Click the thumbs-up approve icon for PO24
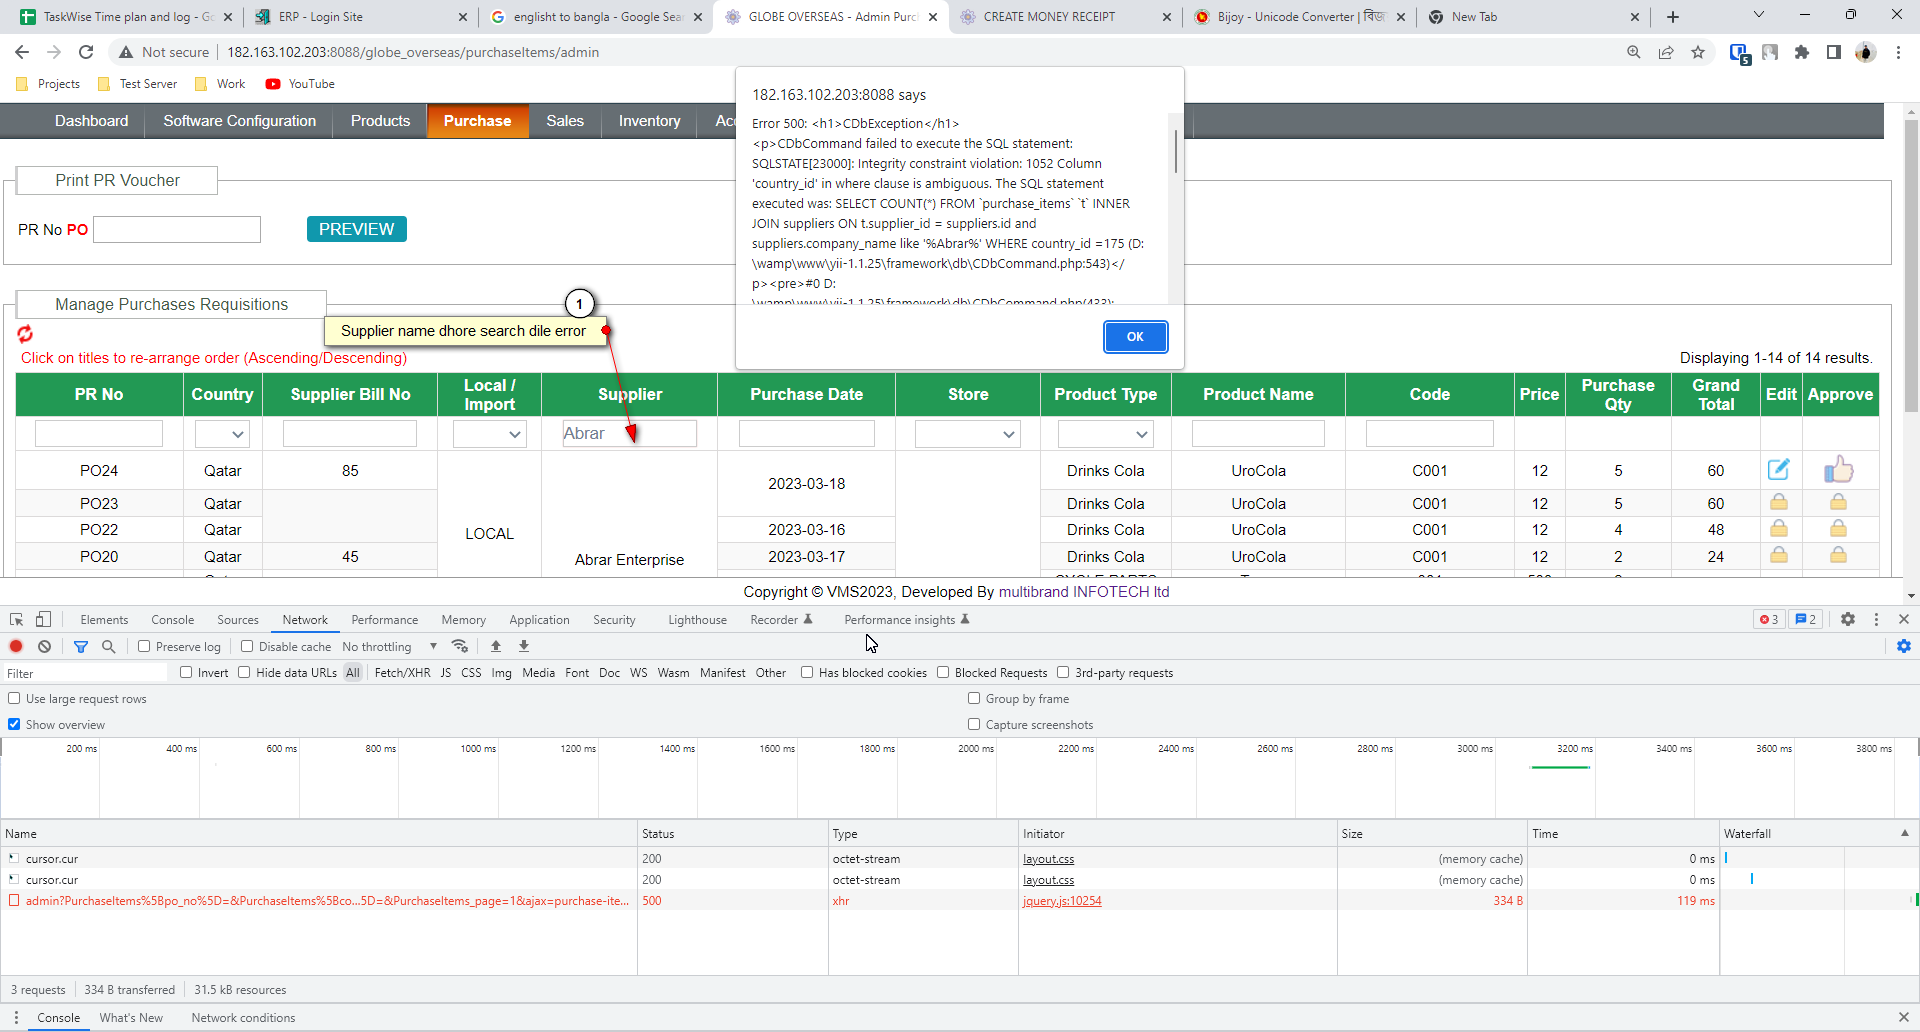Screen dimensions: 1920x1032 [1838, 469]
